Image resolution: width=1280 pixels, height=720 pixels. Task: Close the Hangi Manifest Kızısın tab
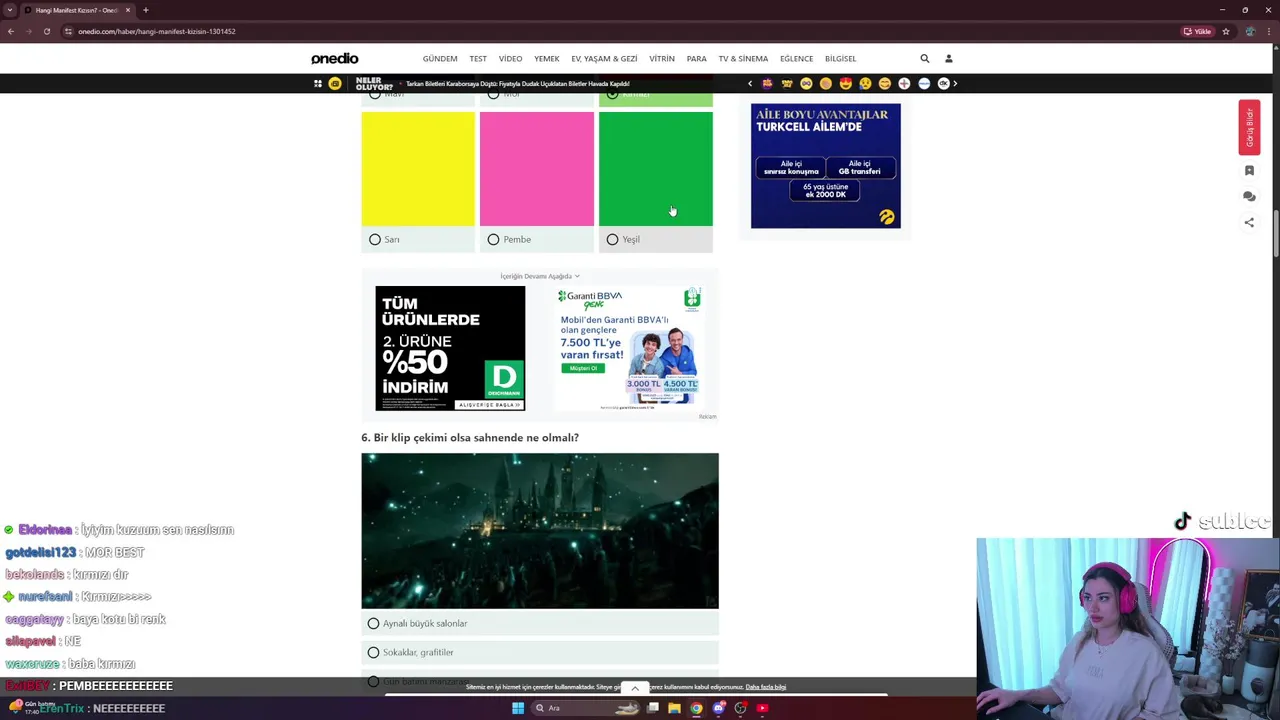click(x=128, y=10)
